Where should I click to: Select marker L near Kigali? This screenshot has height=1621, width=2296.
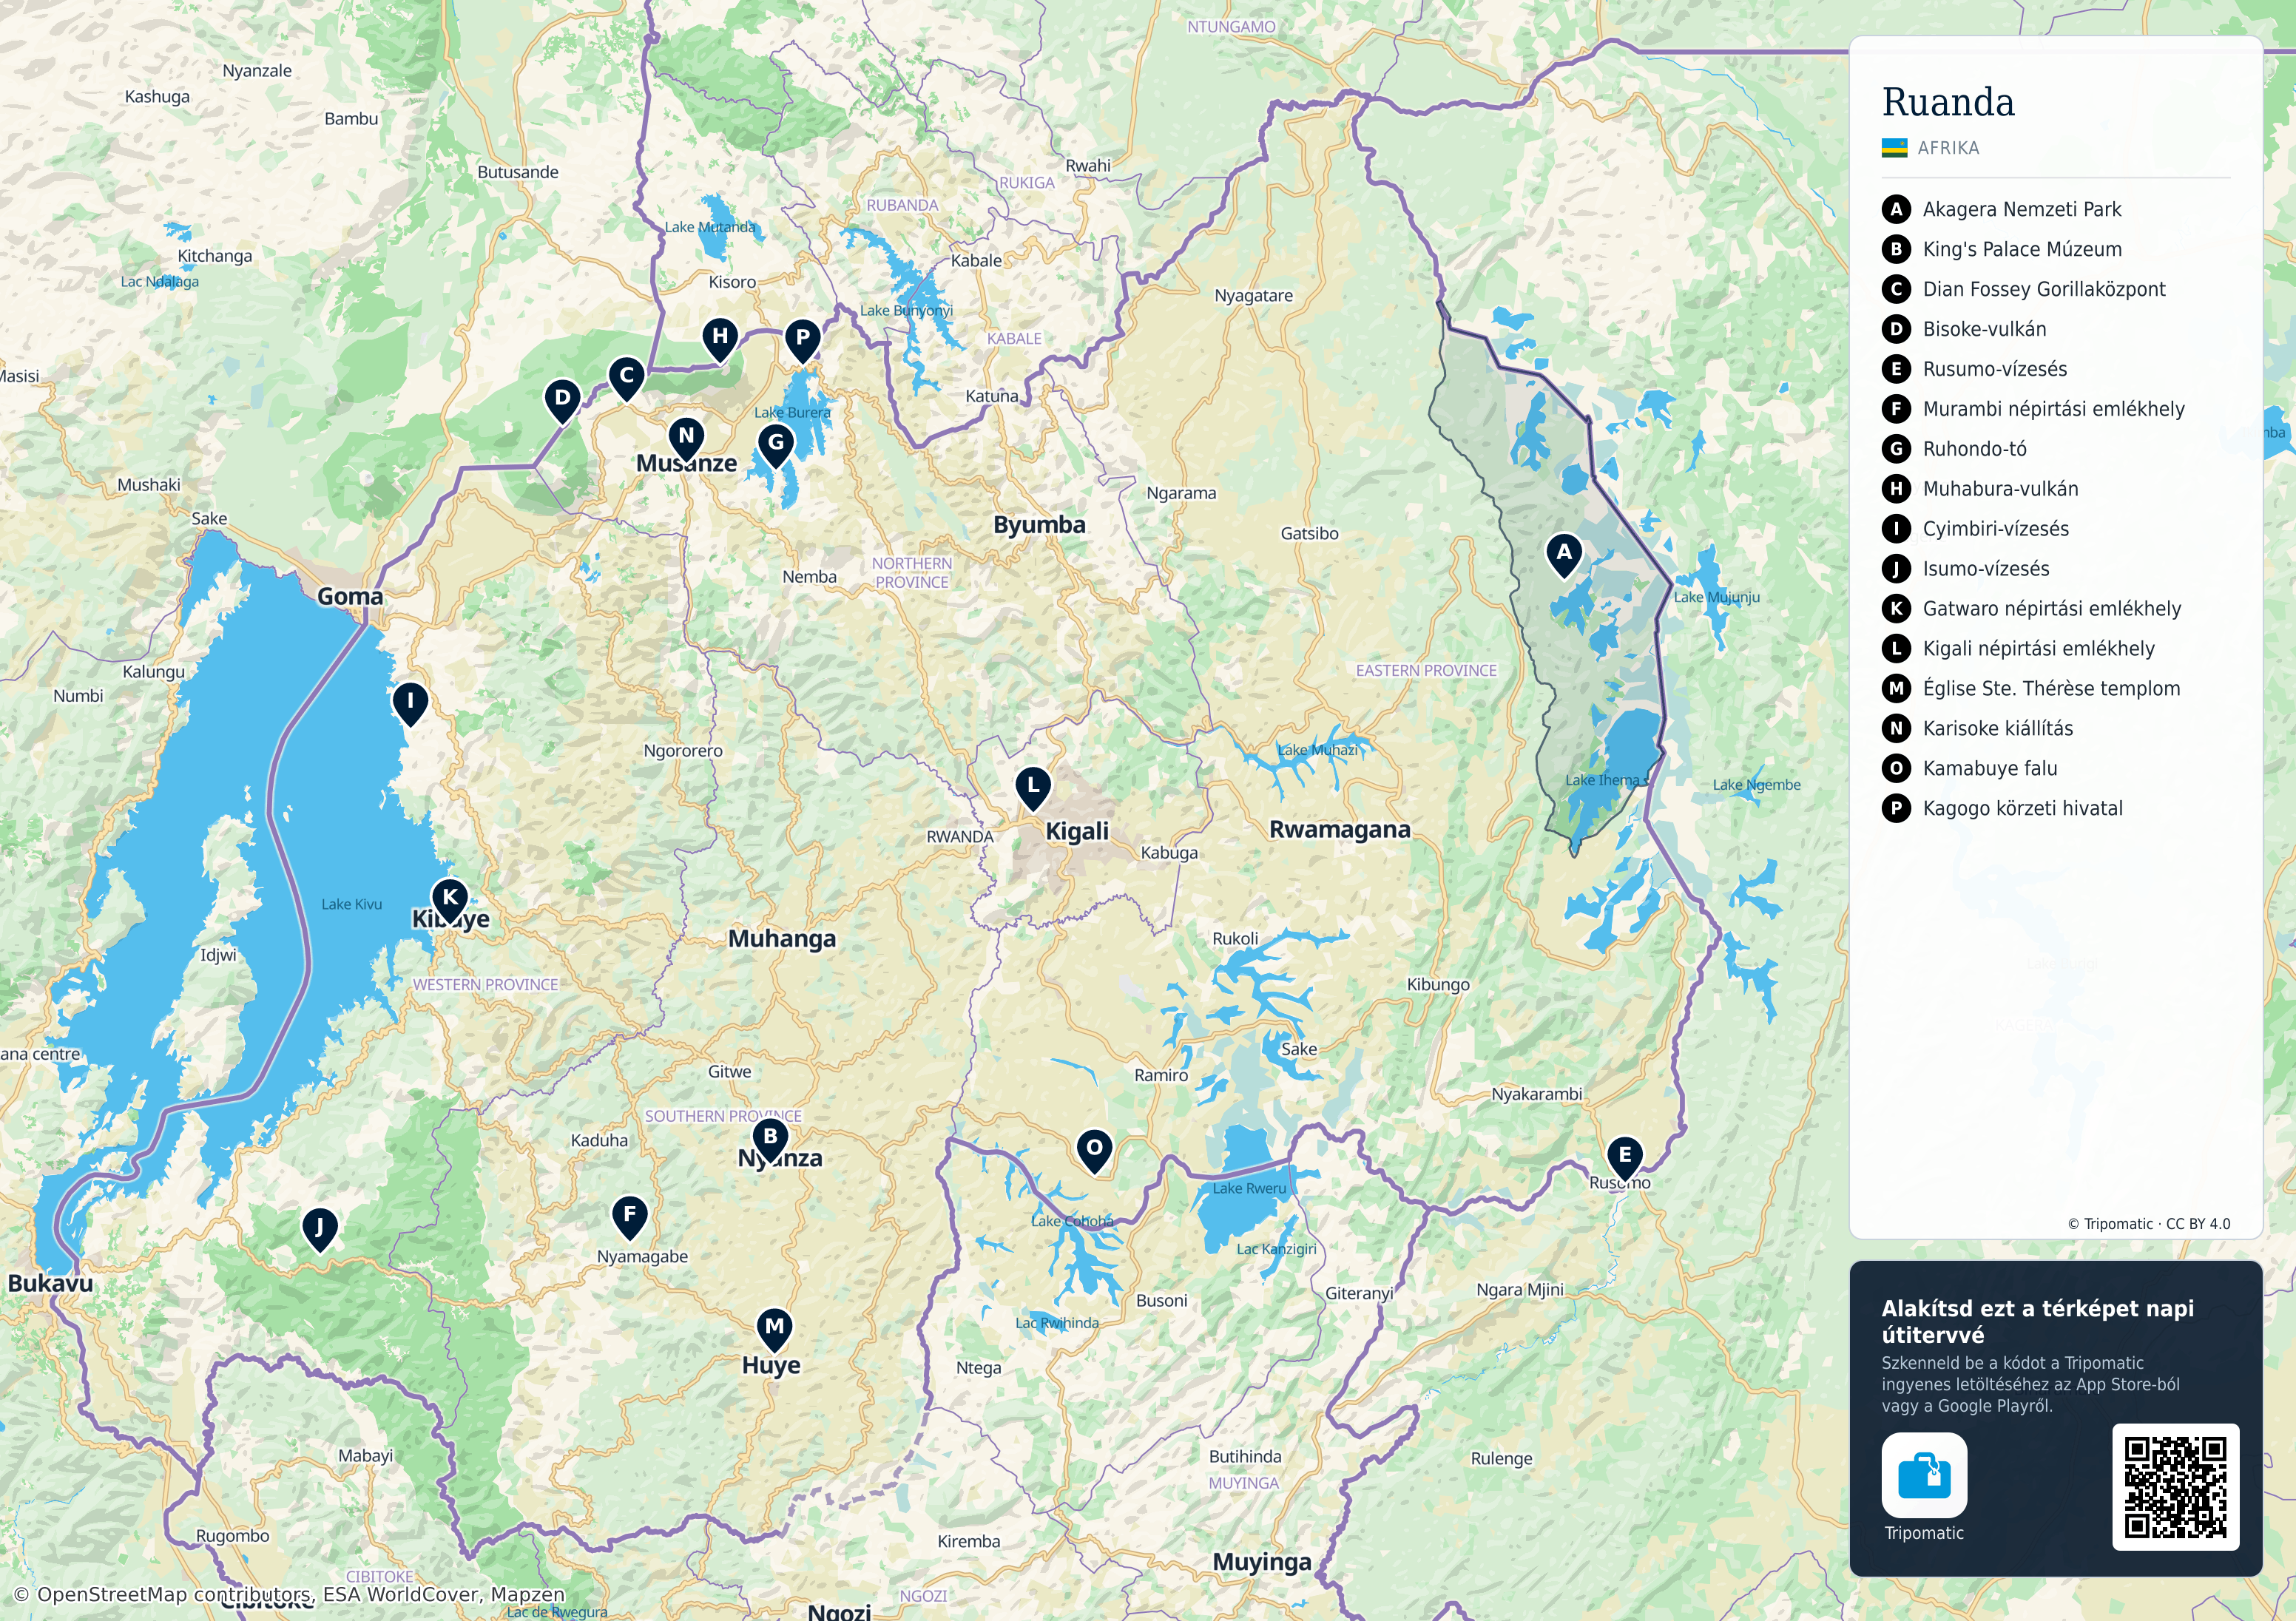1033,788
